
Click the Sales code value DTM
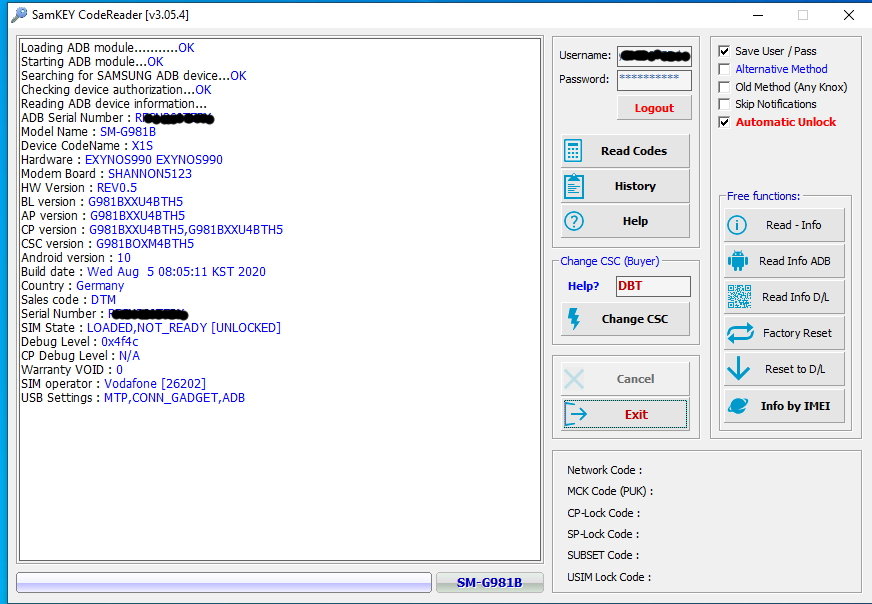[103, 300]
